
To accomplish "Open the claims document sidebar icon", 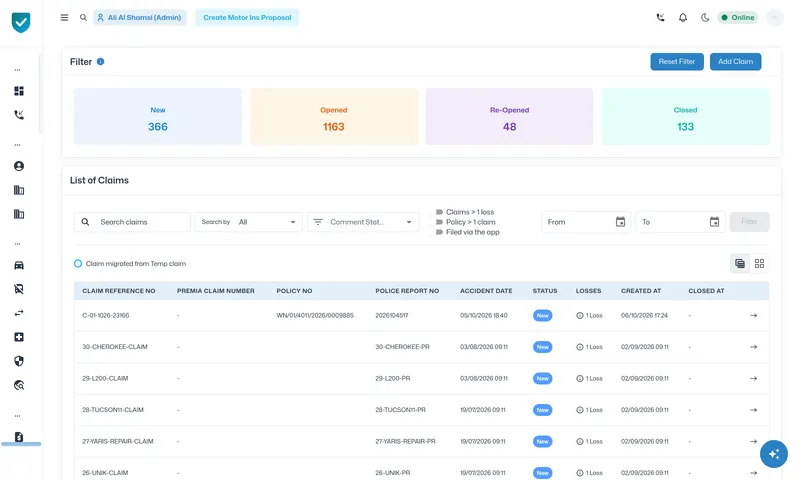I will pos(19,437).
